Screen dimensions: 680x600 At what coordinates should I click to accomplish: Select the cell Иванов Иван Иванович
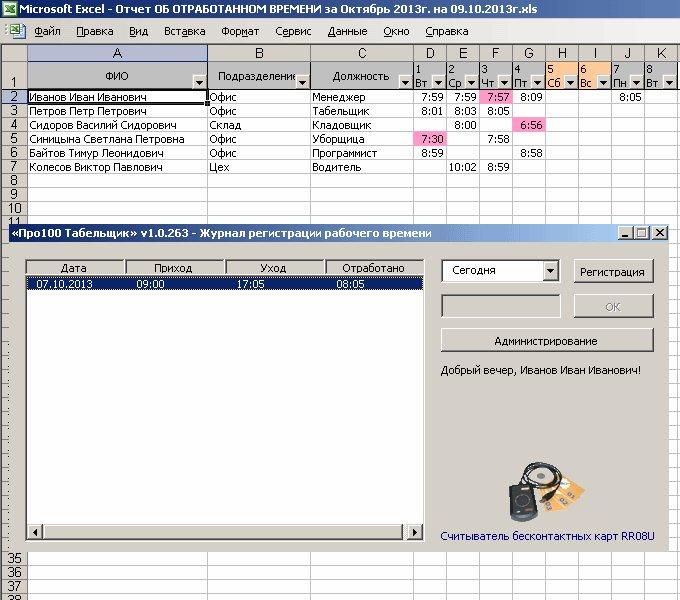118,97
